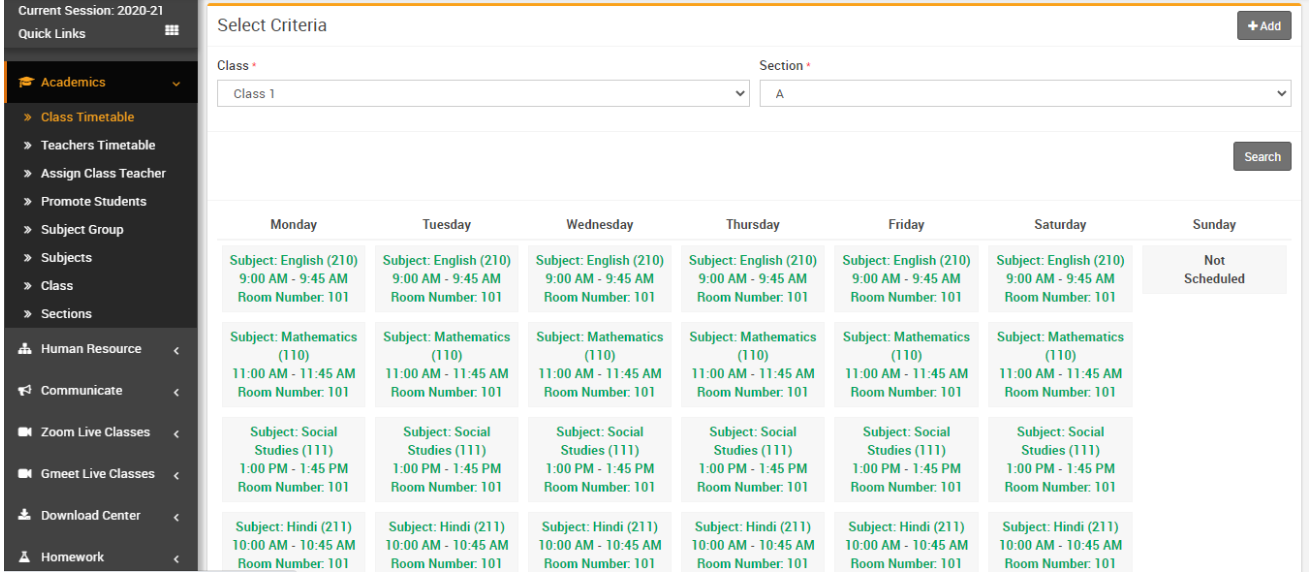Expand the Human Resource submenu arrow
This screenshot has height=580, width=1309.
click(x=176, y=350)
